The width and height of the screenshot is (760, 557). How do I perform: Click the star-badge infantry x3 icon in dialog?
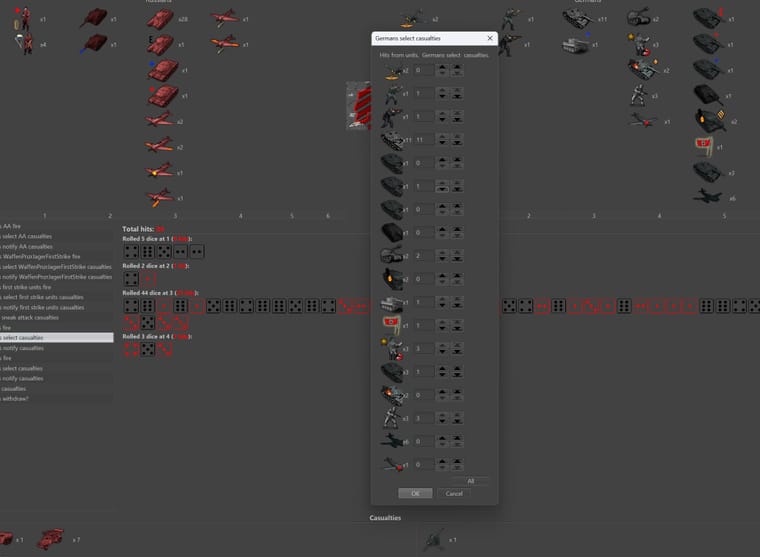(393, 349)
